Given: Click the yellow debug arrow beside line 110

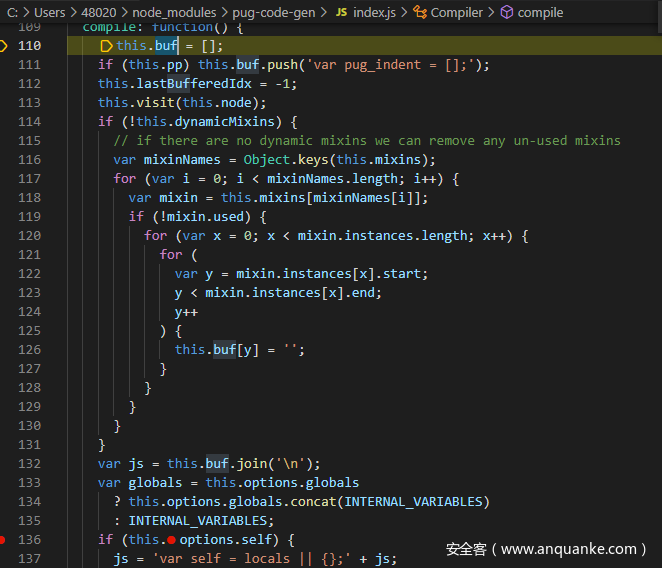Looking at the screenshot, I should coord(5,46).
